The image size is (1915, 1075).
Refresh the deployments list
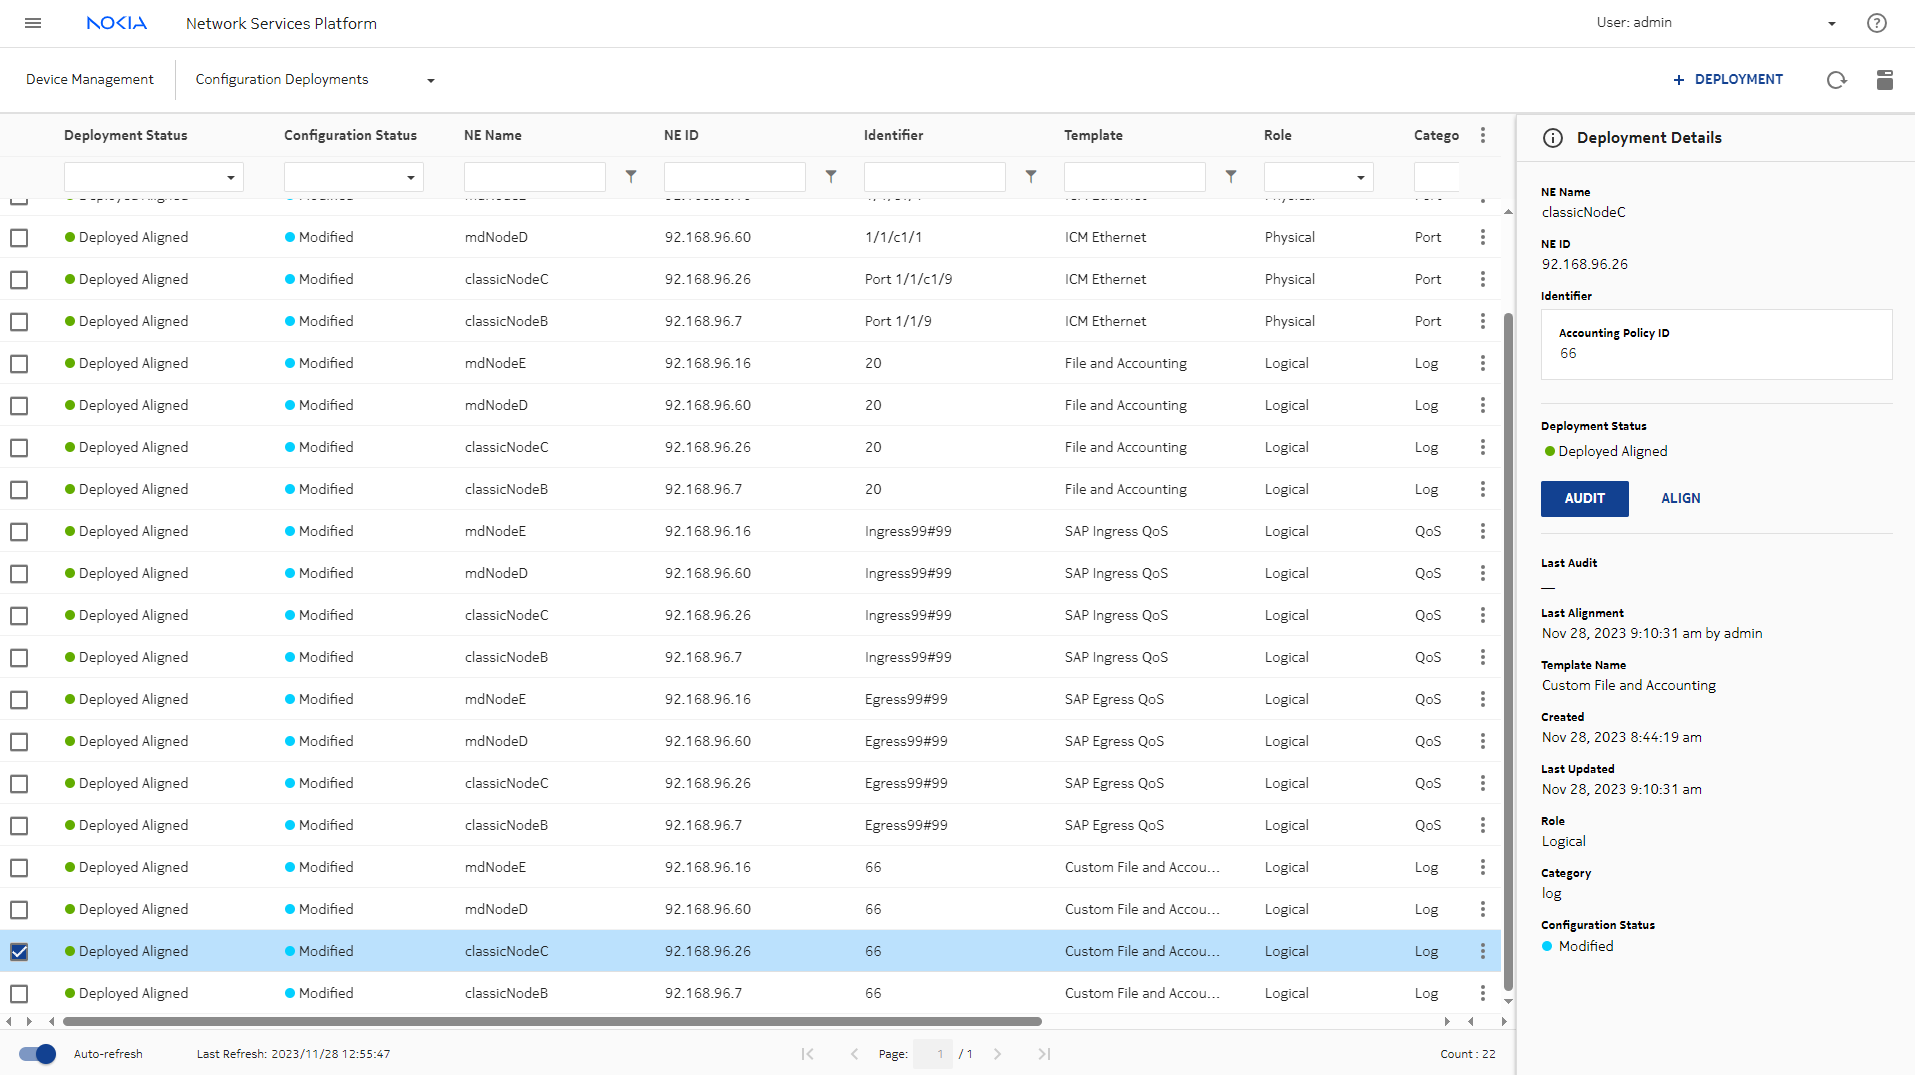1836,80
